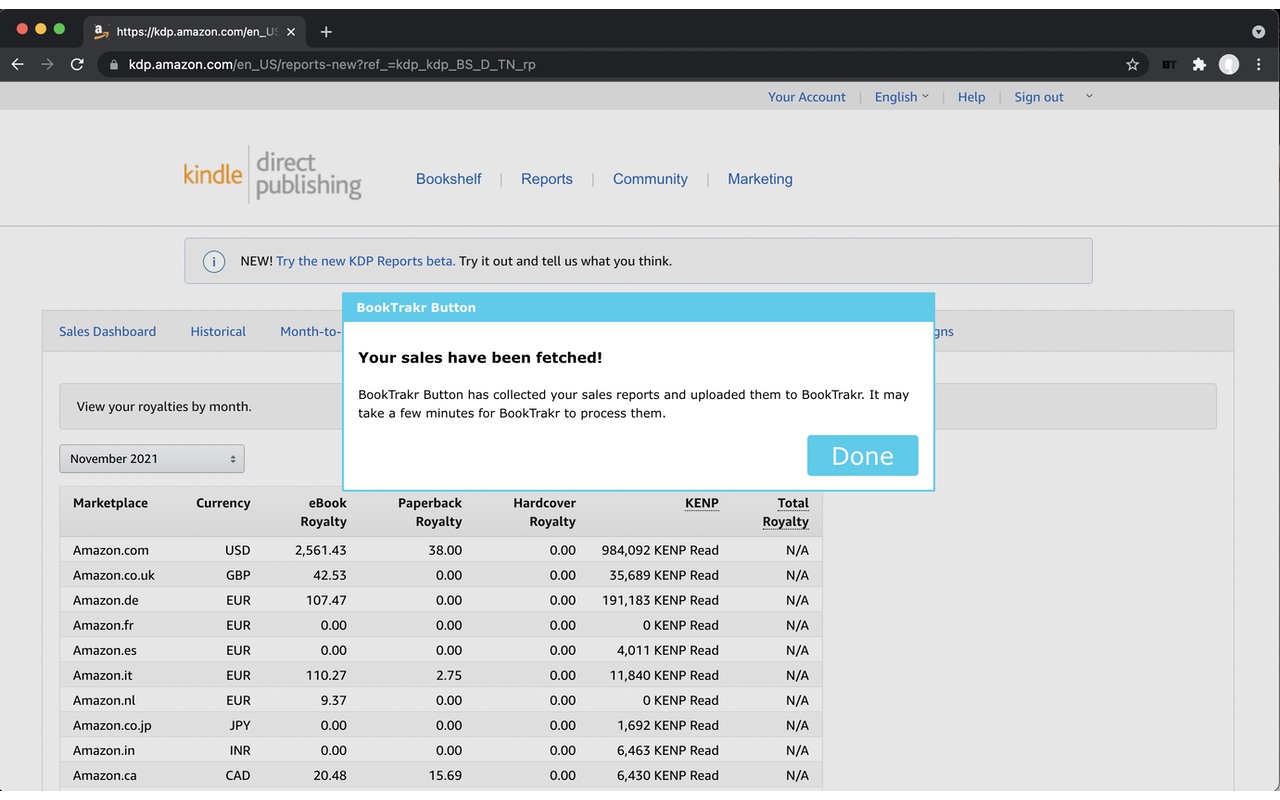
Task: Expand the chevron beside Sign out
Action: [1089, 96]
